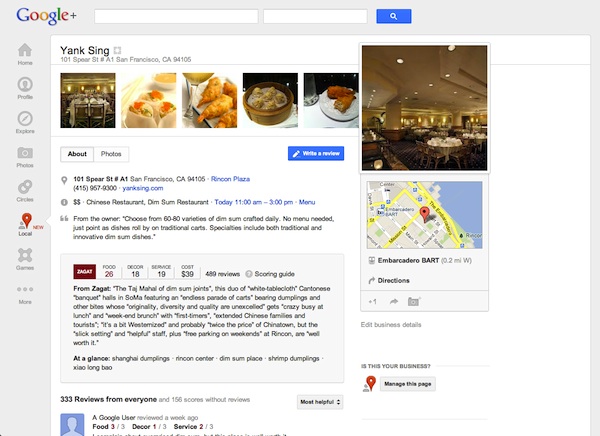Viewport: 600px width, 436px height.
Task: Open the Circles sidebar icon
Action: [x=24, y=190]
